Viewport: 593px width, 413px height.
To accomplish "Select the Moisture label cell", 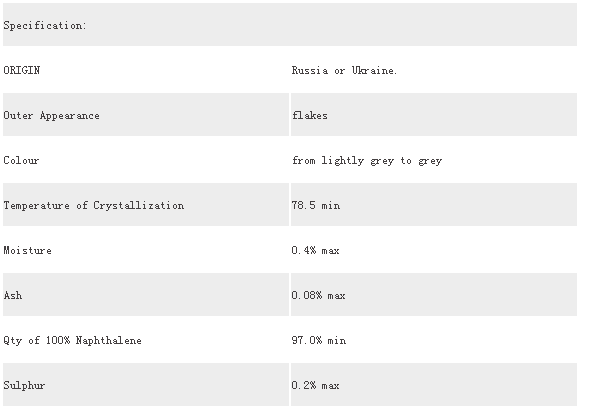I will pyautogui.click(x=146, y=250).
